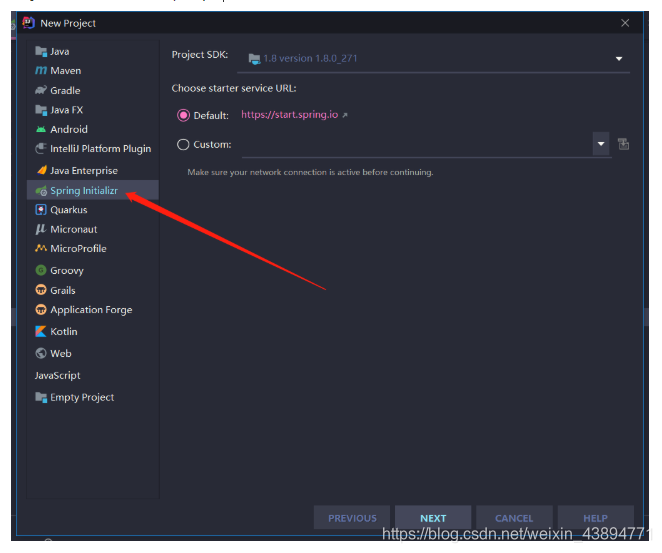
Task: Open the Project SDK dropdown arrow
Action: tap(619, 59)
